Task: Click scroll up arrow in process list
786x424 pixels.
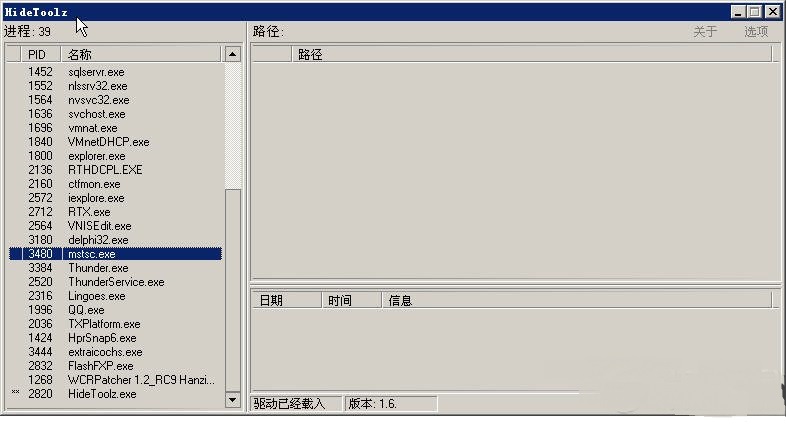Action: 233,54
